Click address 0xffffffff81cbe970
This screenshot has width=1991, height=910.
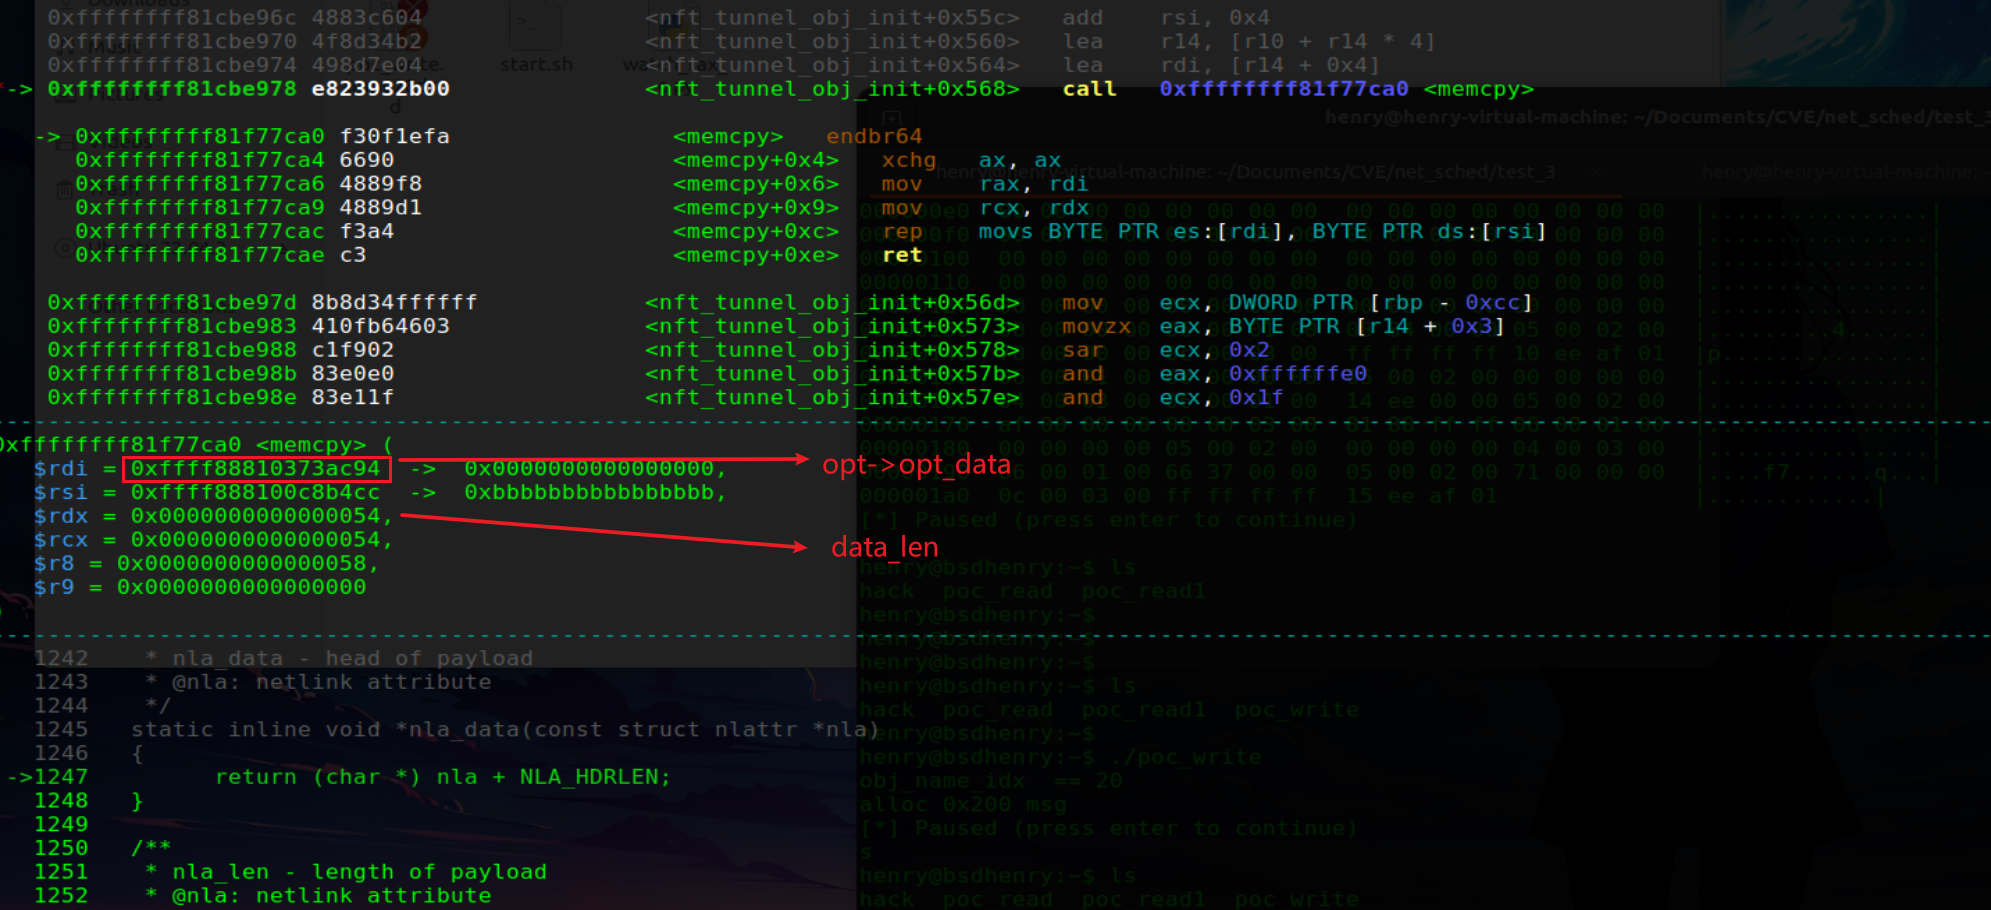coord(172,41)
